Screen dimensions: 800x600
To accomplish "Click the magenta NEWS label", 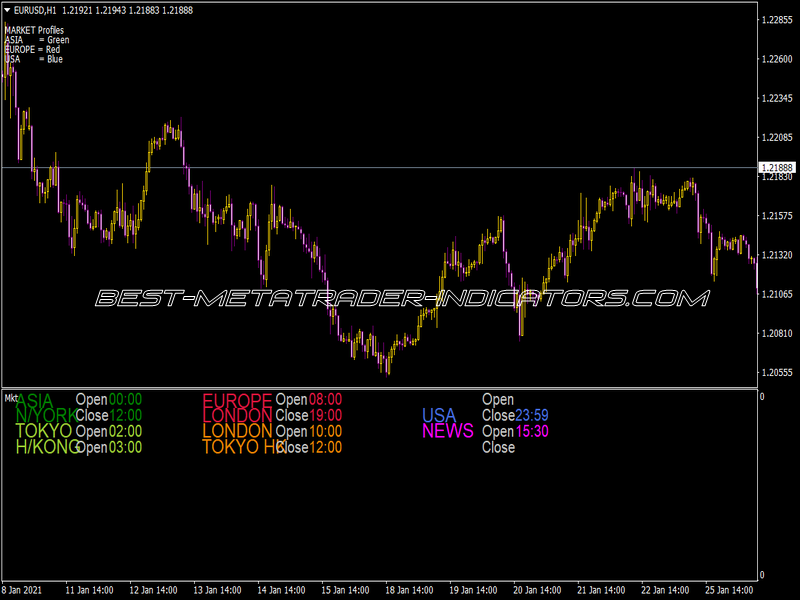I will click(448, 431).
